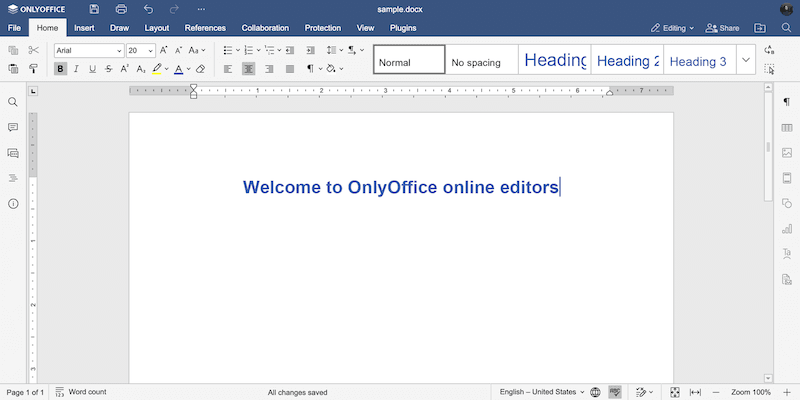Open the Find search icon in left sidebar
800x400 pixels.
[x=13, y=102]
